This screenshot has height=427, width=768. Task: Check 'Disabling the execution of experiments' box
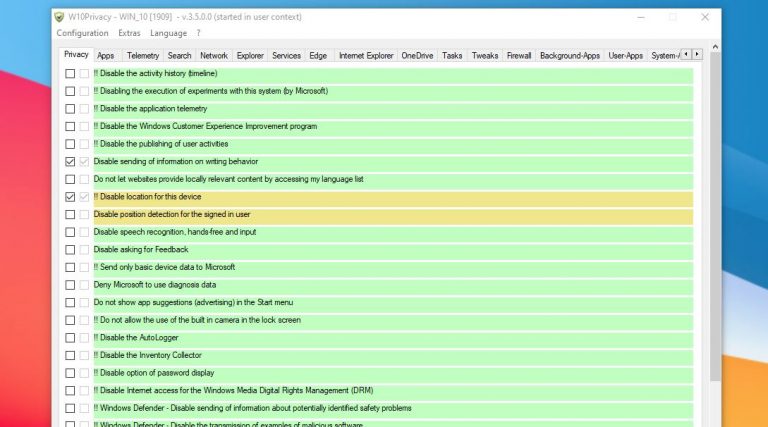(70, 91)
